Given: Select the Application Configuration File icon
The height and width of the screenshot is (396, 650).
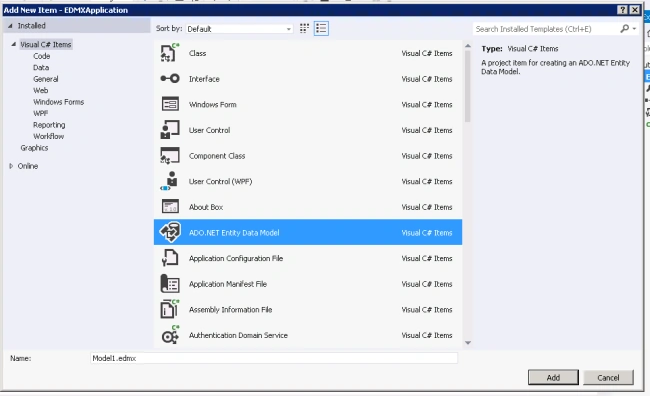Looking at the screenshot, I should tap(170, 258).
